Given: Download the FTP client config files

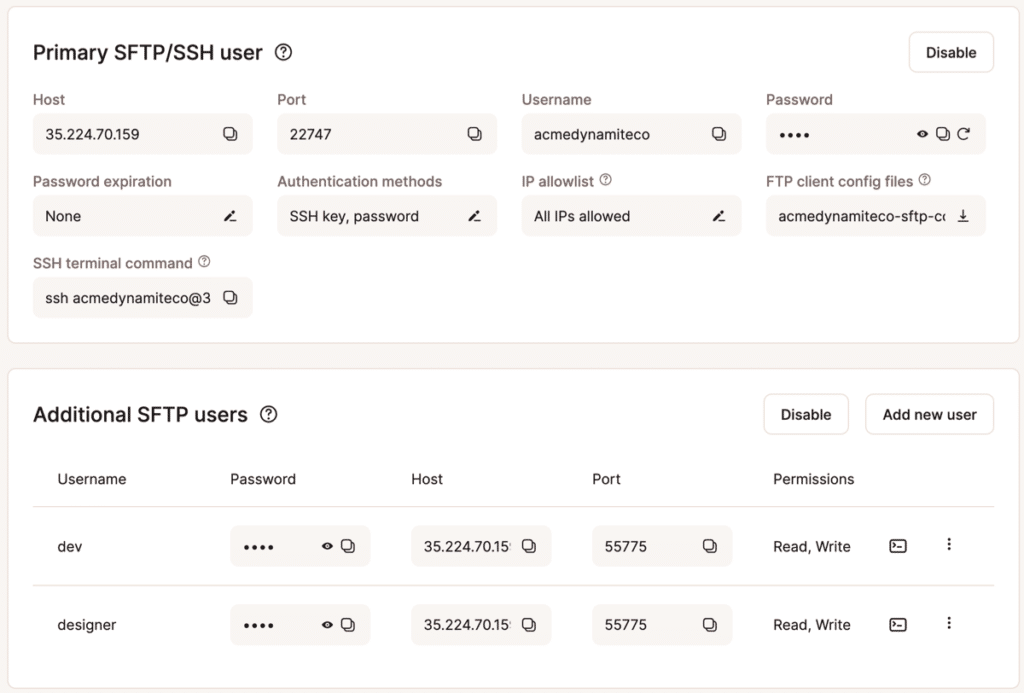Looking at the screenshot, I should (x=963, y=216).
